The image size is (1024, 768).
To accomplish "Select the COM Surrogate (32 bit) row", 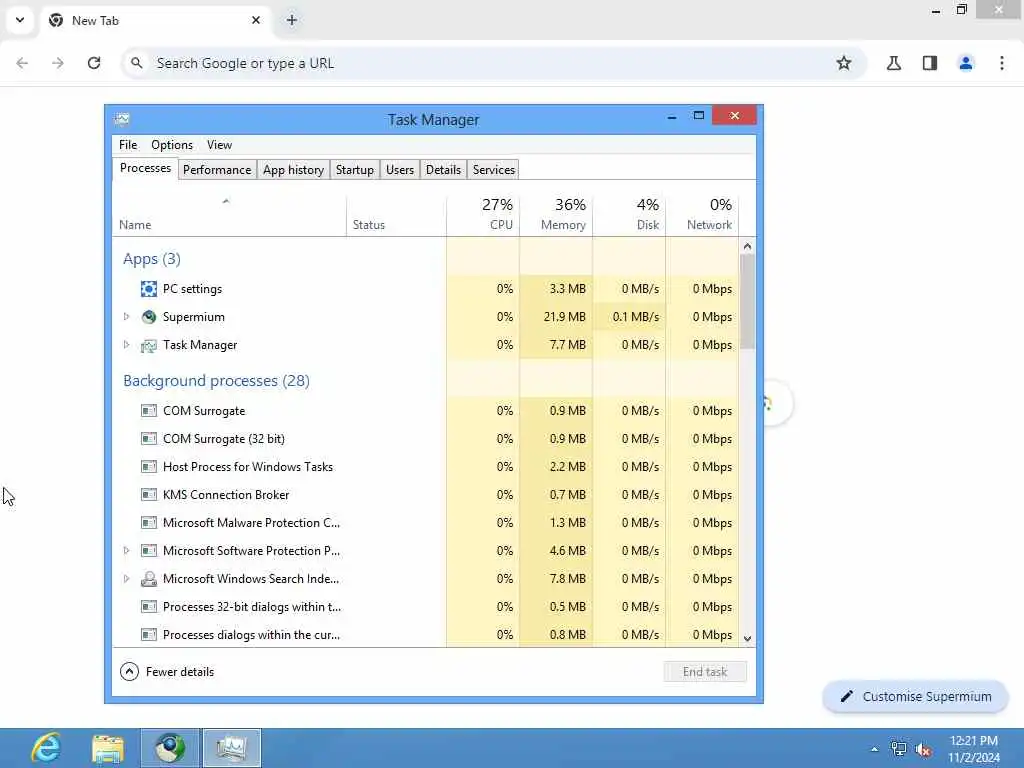I will tap(426, 439).
